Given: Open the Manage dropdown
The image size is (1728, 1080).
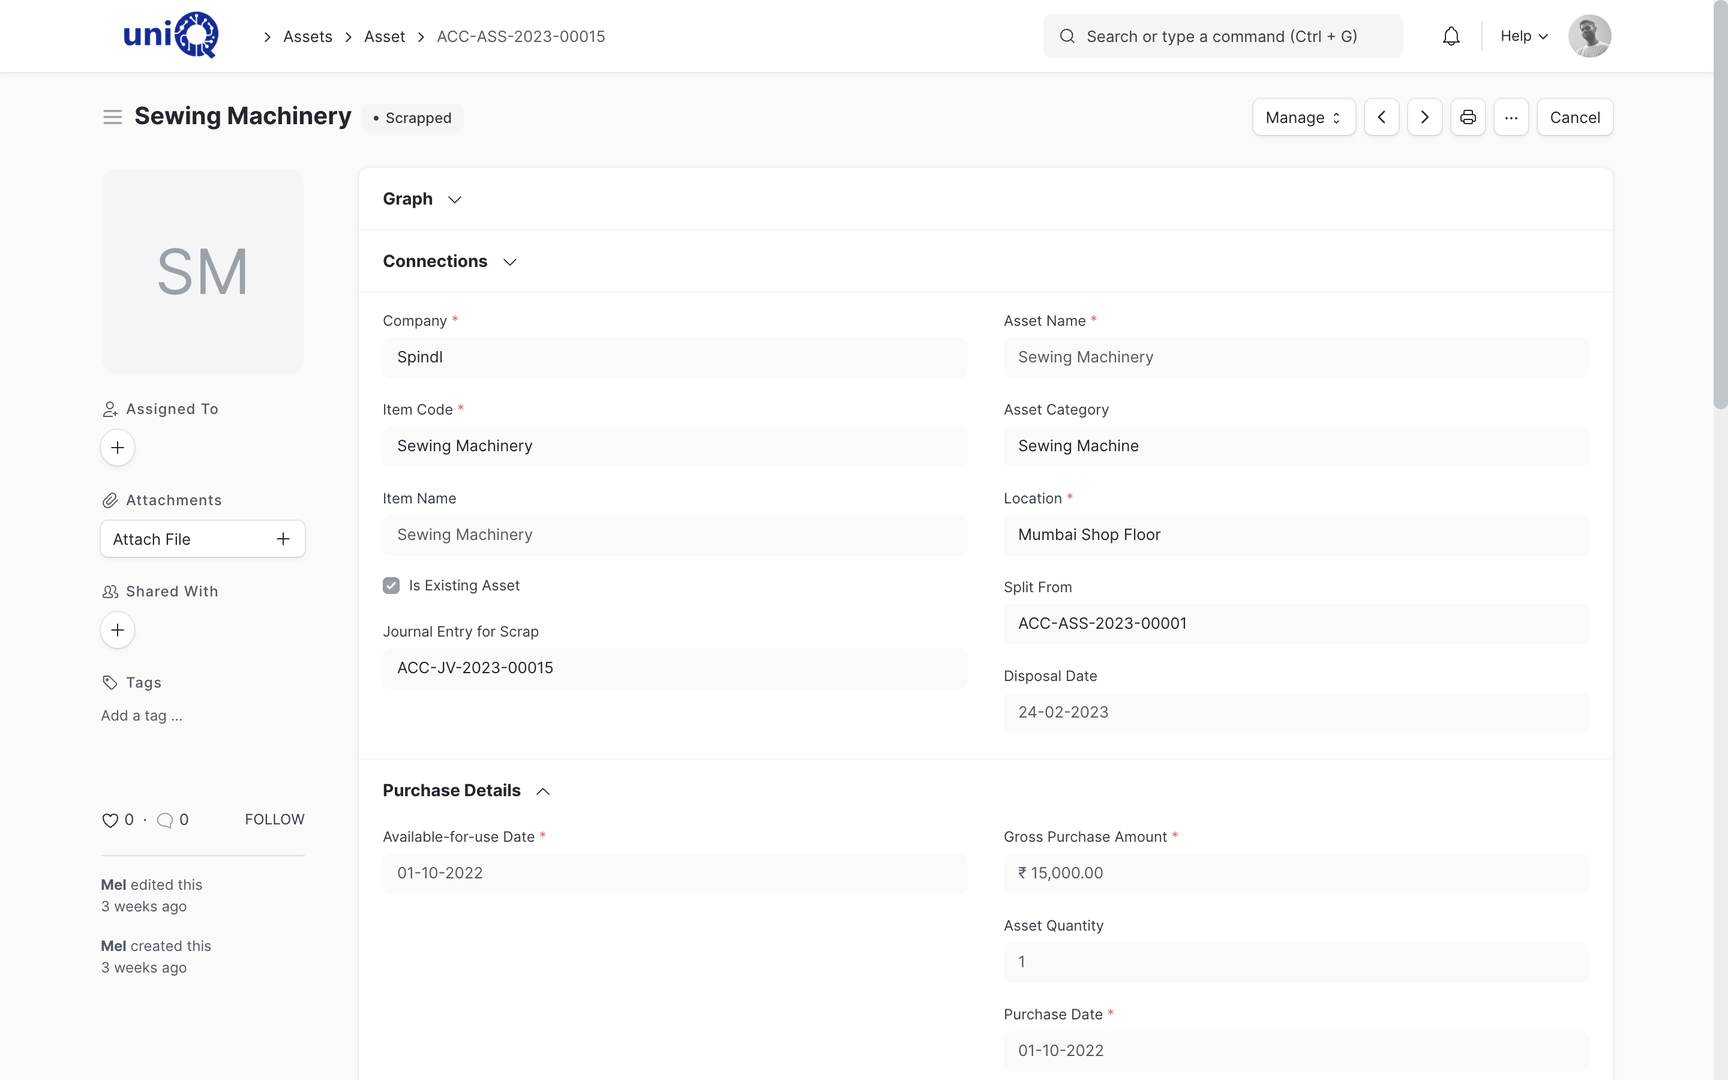Looking at the screenshot, I should (1304, 117).
